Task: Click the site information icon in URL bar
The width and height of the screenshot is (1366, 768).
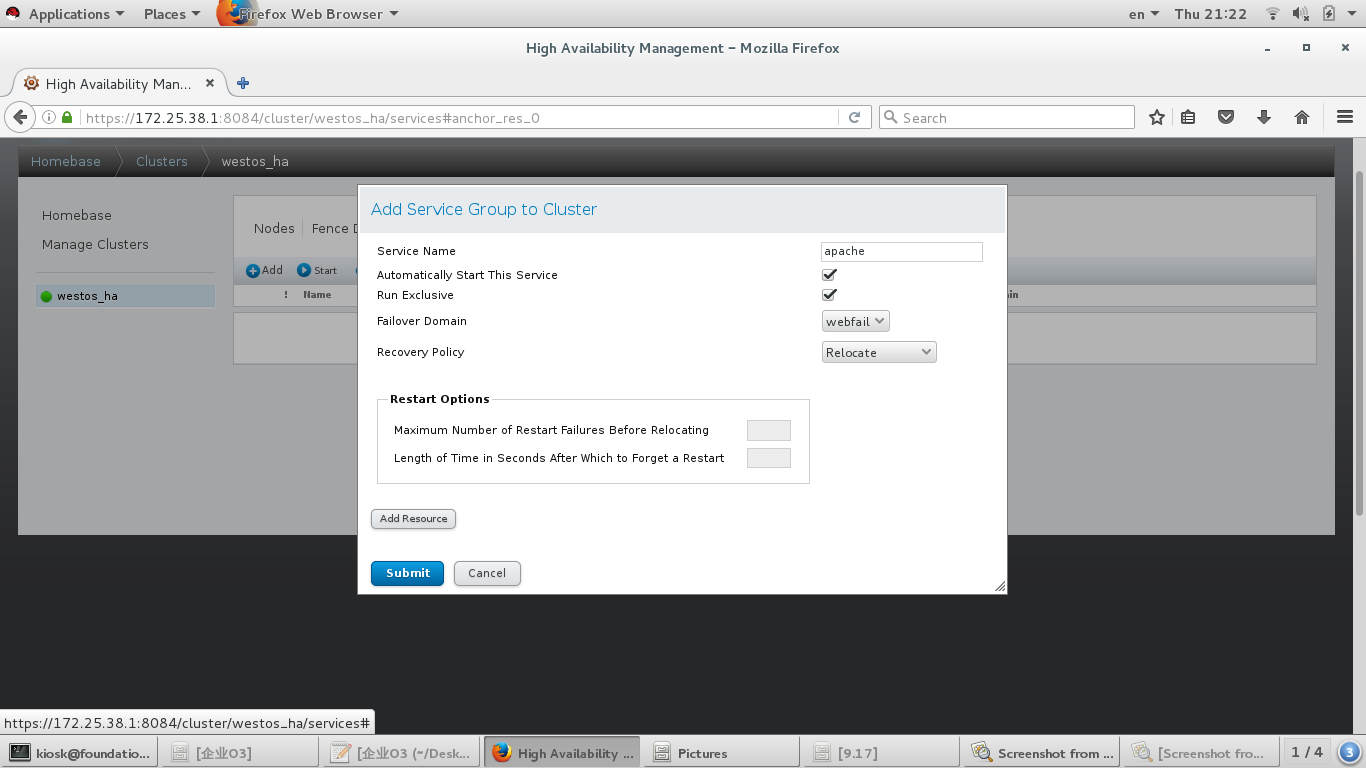Action: tap(49, 117)
